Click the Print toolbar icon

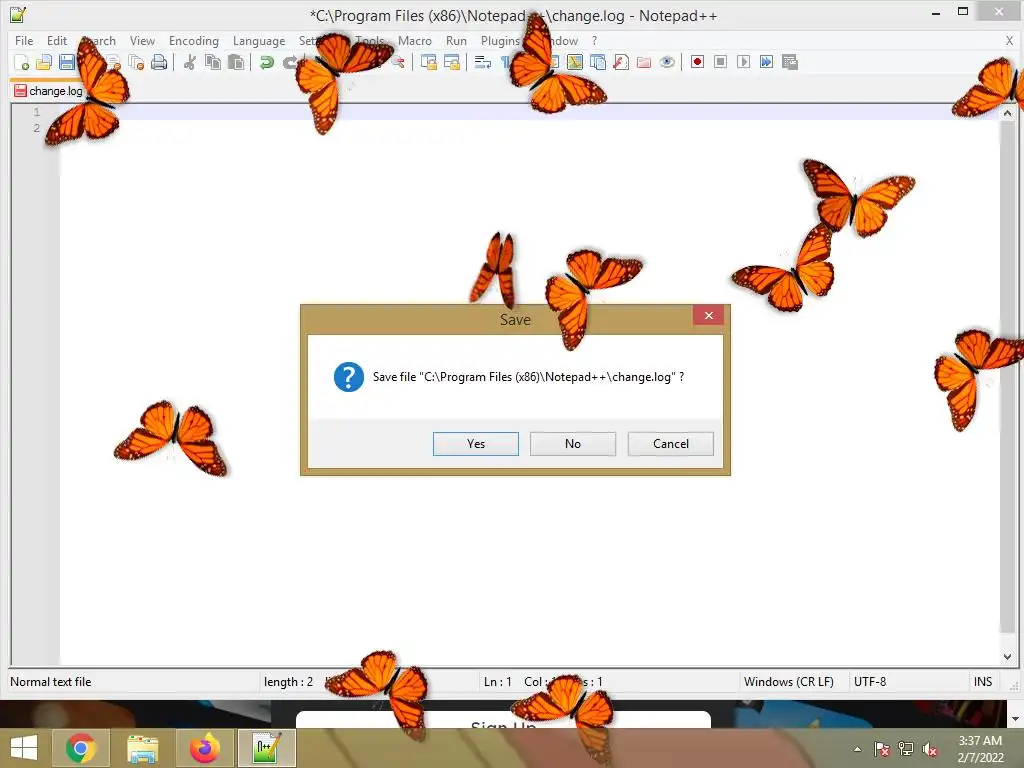click(x=159, y=62)
